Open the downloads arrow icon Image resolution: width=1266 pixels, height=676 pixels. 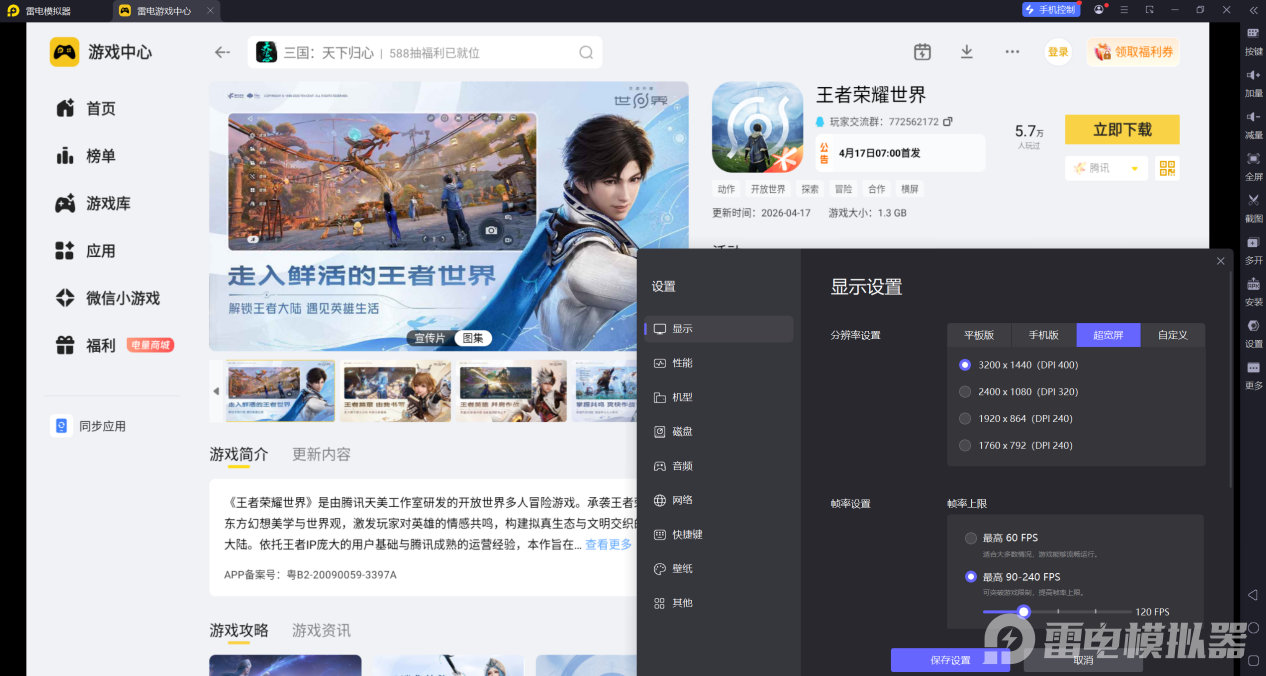click(967, 52)
